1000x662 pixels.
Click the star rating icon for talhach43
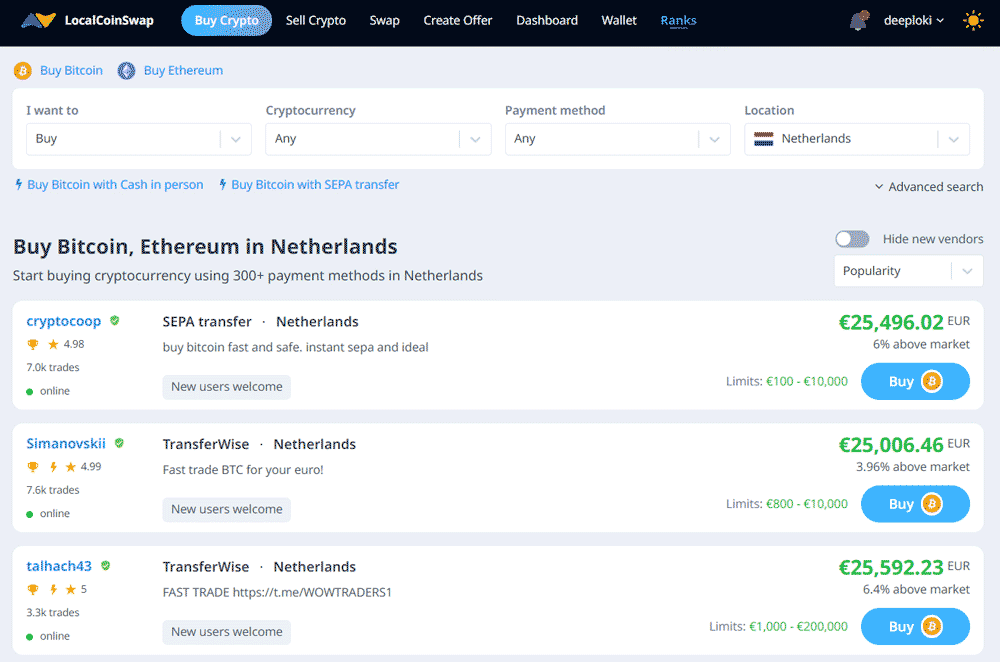71,589
